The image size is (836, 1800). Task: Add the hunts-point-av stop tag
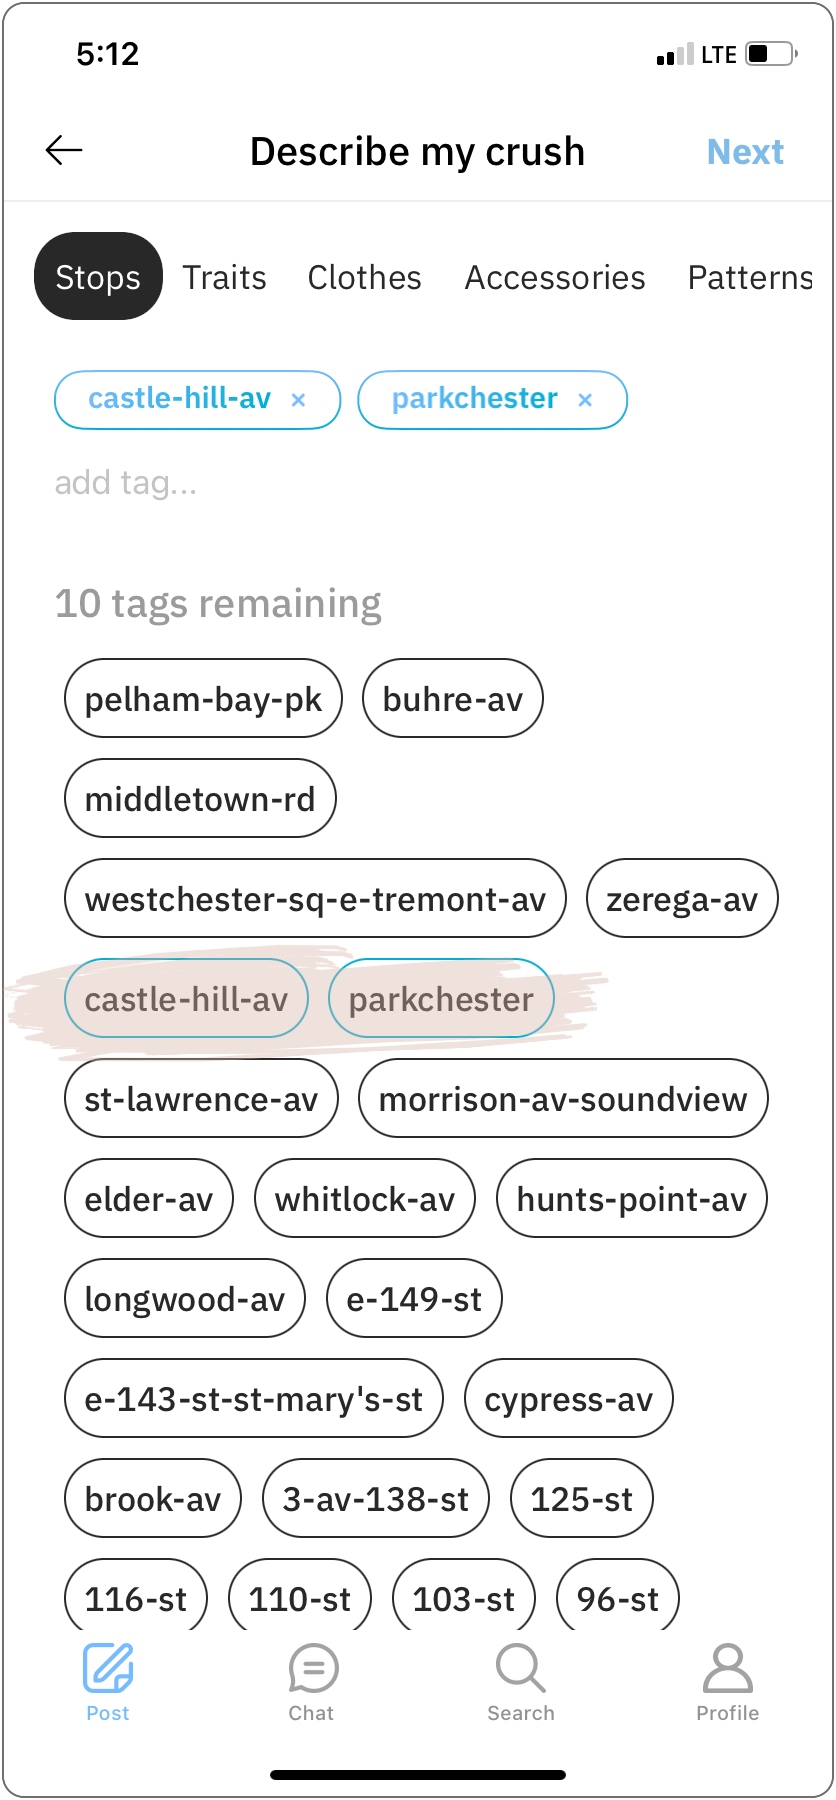point(631,1199)
